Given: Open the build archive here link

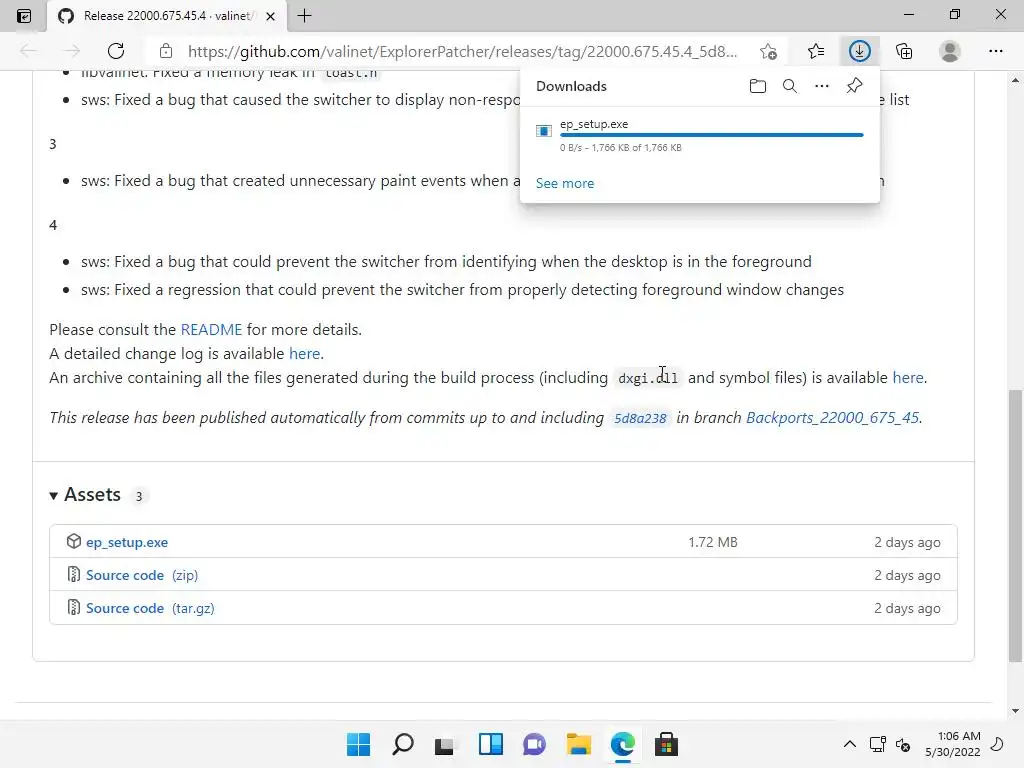Looking at the screenshot, I should pos(908,377).
